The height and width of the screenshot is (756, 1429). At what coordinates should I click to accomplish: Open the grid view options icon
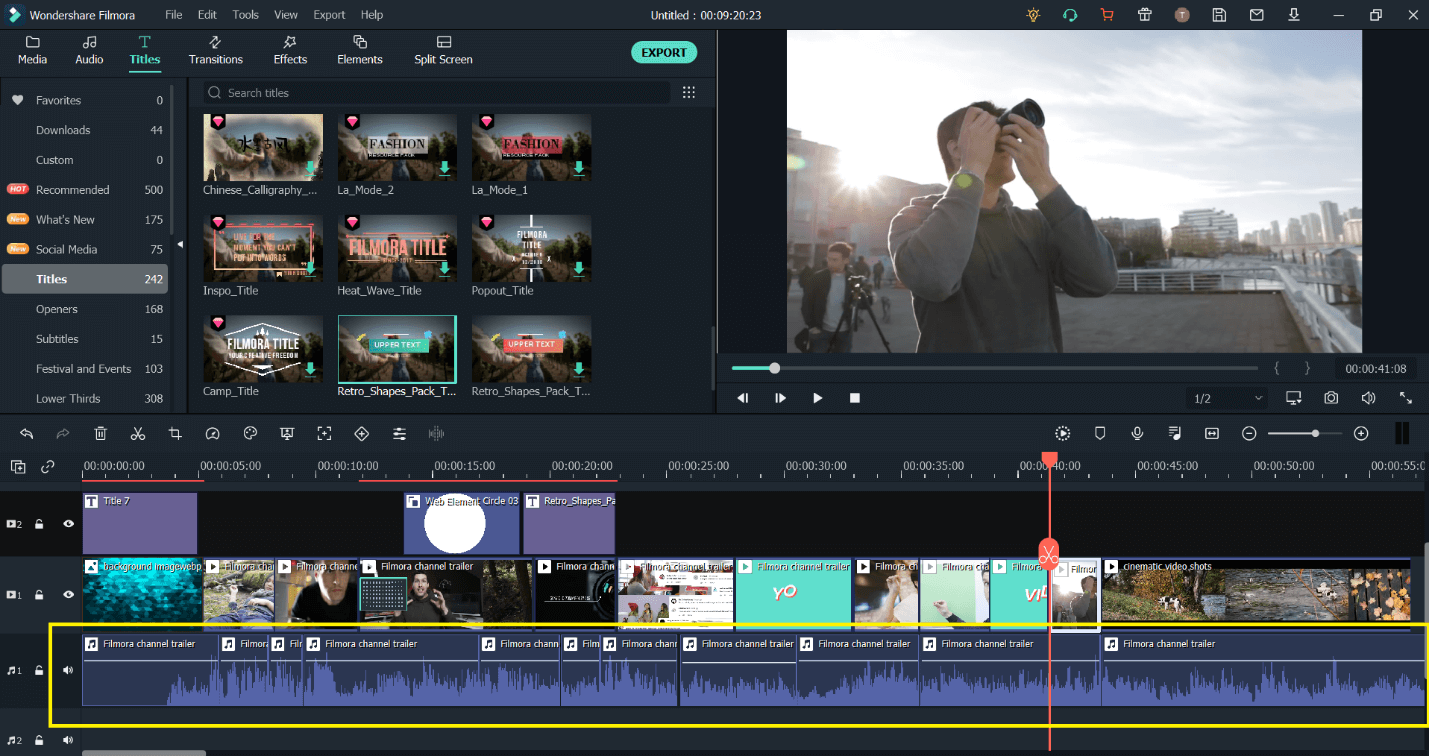click(689, 92)
